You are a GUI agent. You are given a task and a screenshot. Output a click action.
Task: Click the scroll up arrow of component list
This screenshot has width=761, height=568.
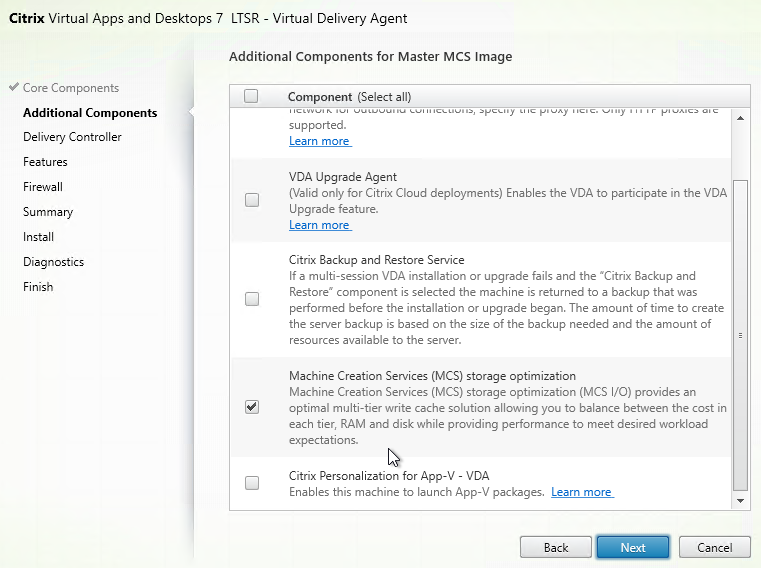(740, 118)
